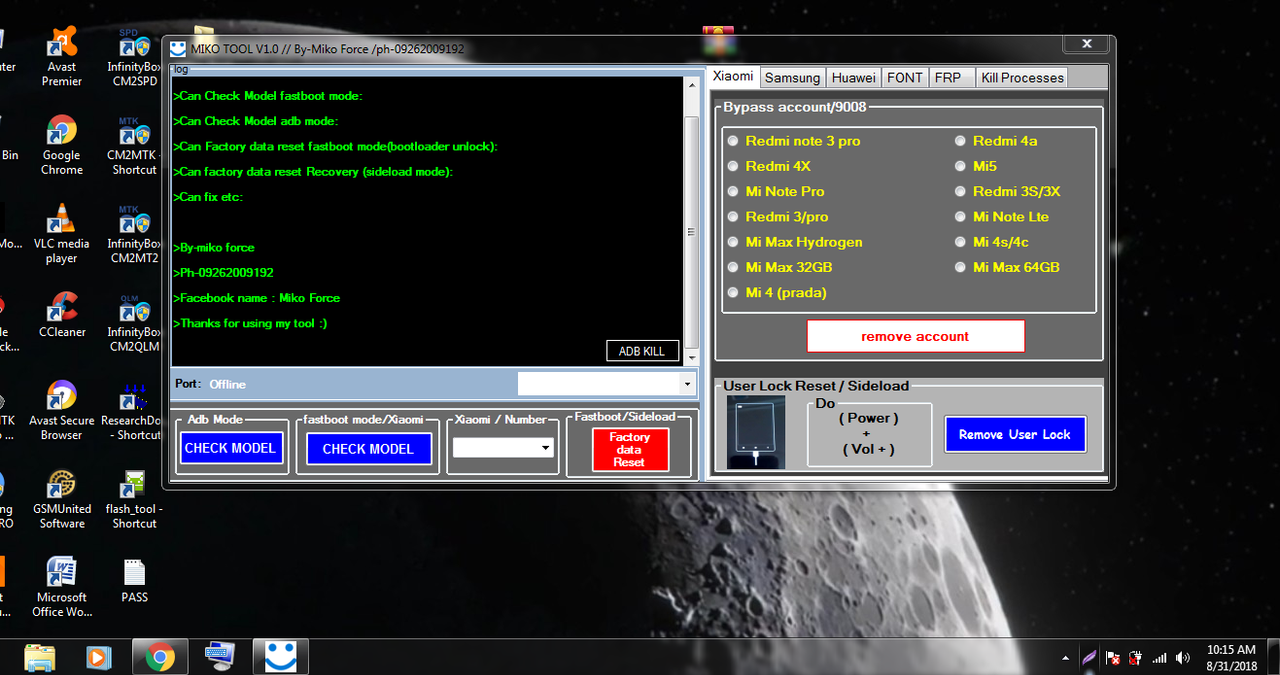
Task: Select Redmi 3/pro radio button
Action: point(734,217)
